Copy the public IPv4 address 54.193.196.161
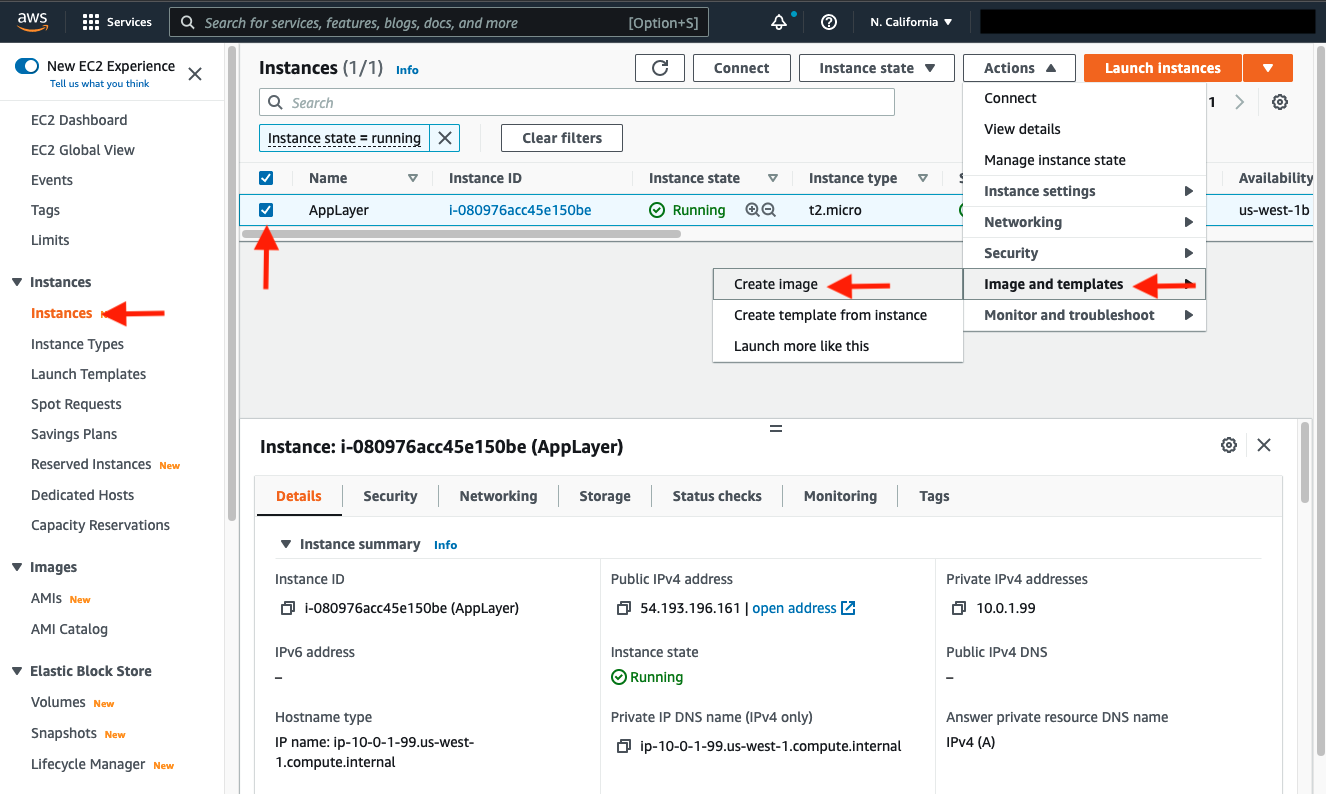Viewport: 1326px width, 794px height. click(624, 608)
